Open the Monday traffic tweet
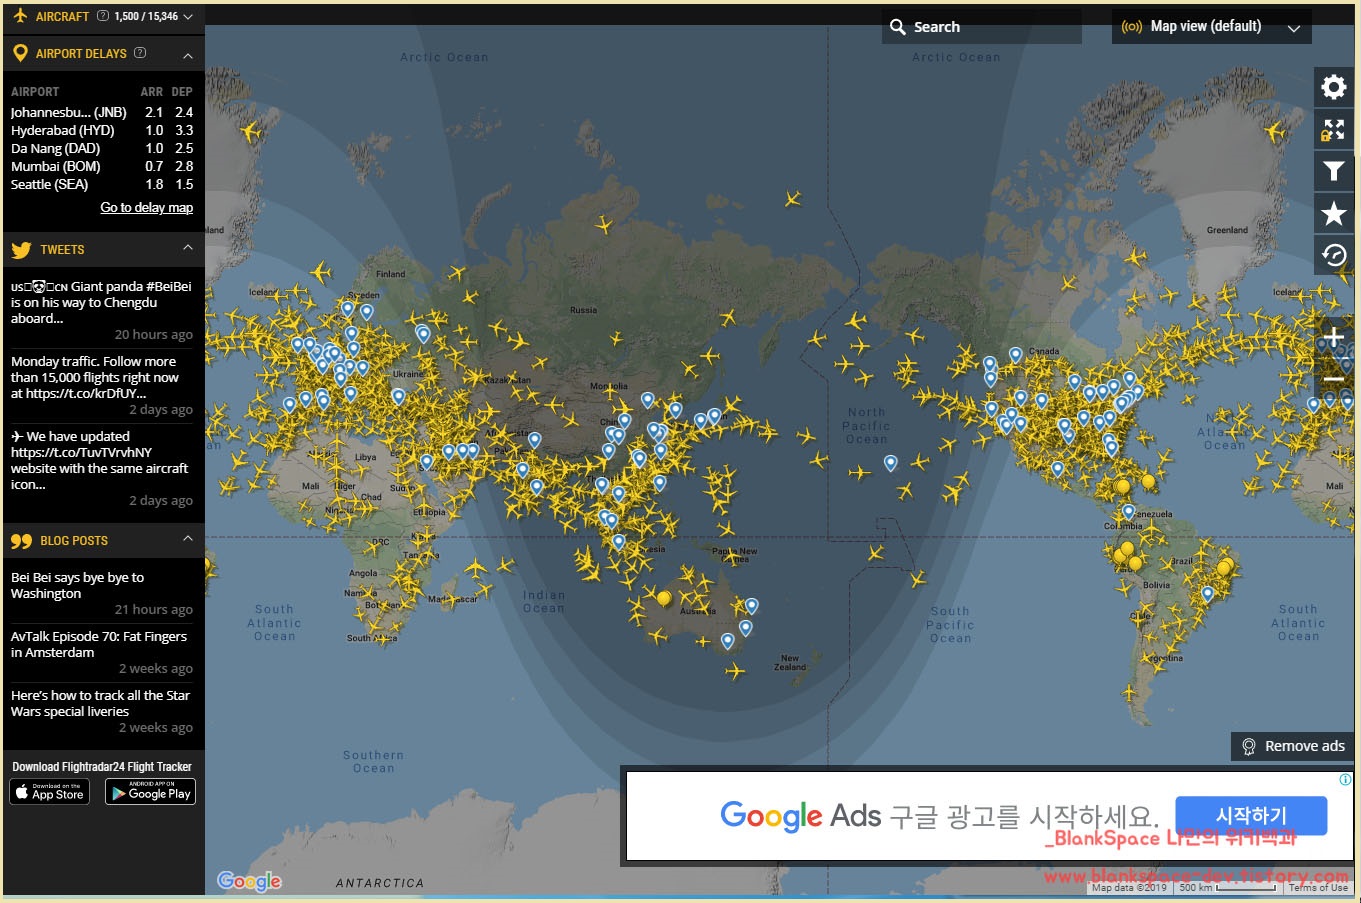 point(95,377)
